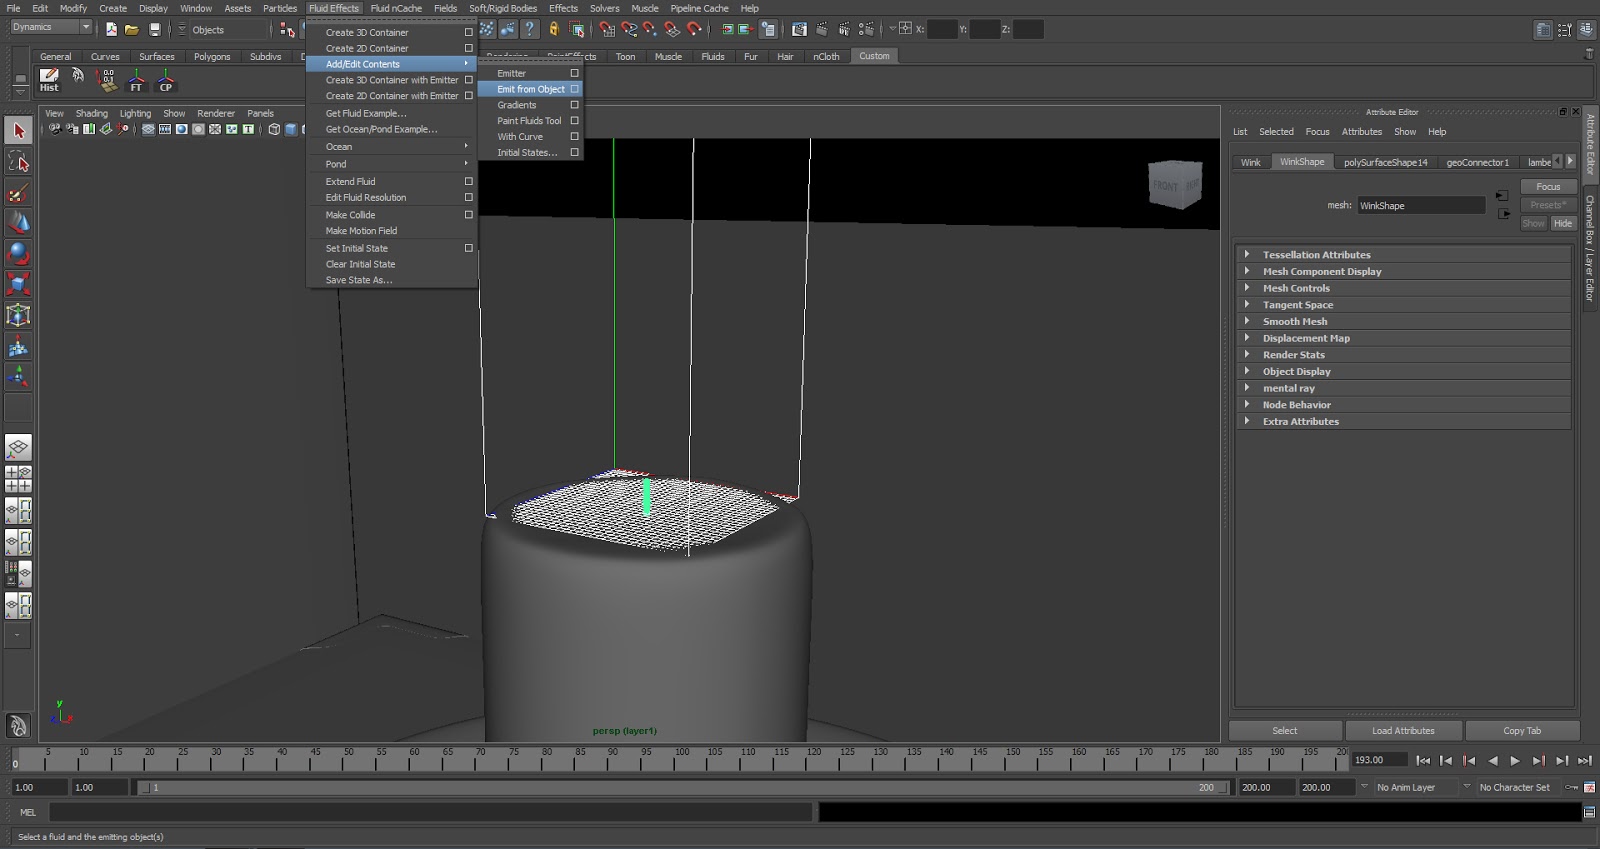Open the Render View window icon
1600x849 pixels.
click(x=799, y=29)
